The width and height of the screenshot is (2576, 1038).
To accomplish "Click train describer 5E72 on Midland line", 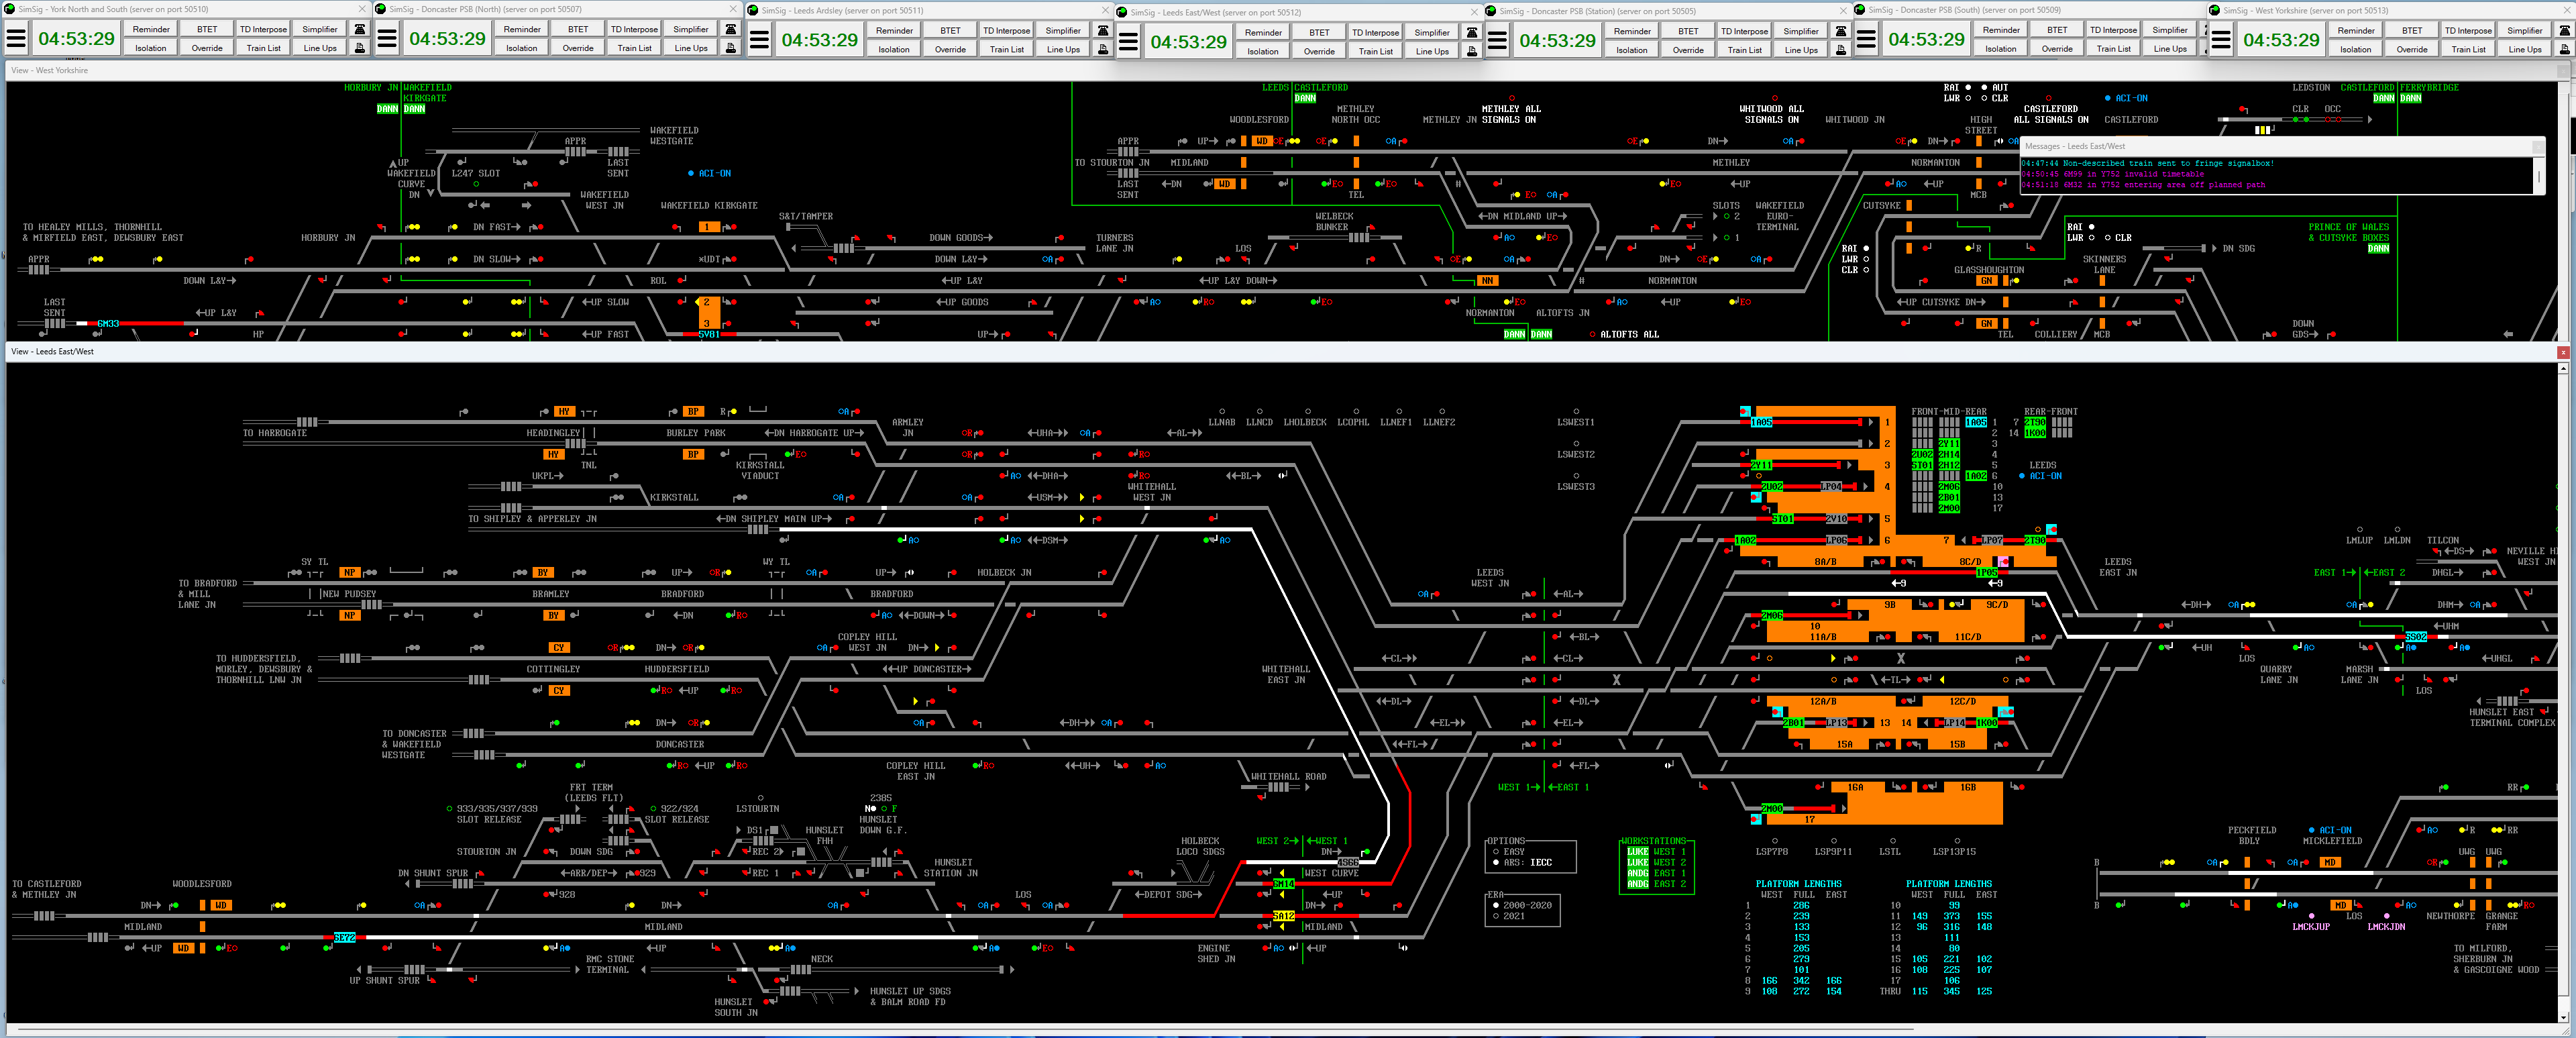I will click(345, 938).
